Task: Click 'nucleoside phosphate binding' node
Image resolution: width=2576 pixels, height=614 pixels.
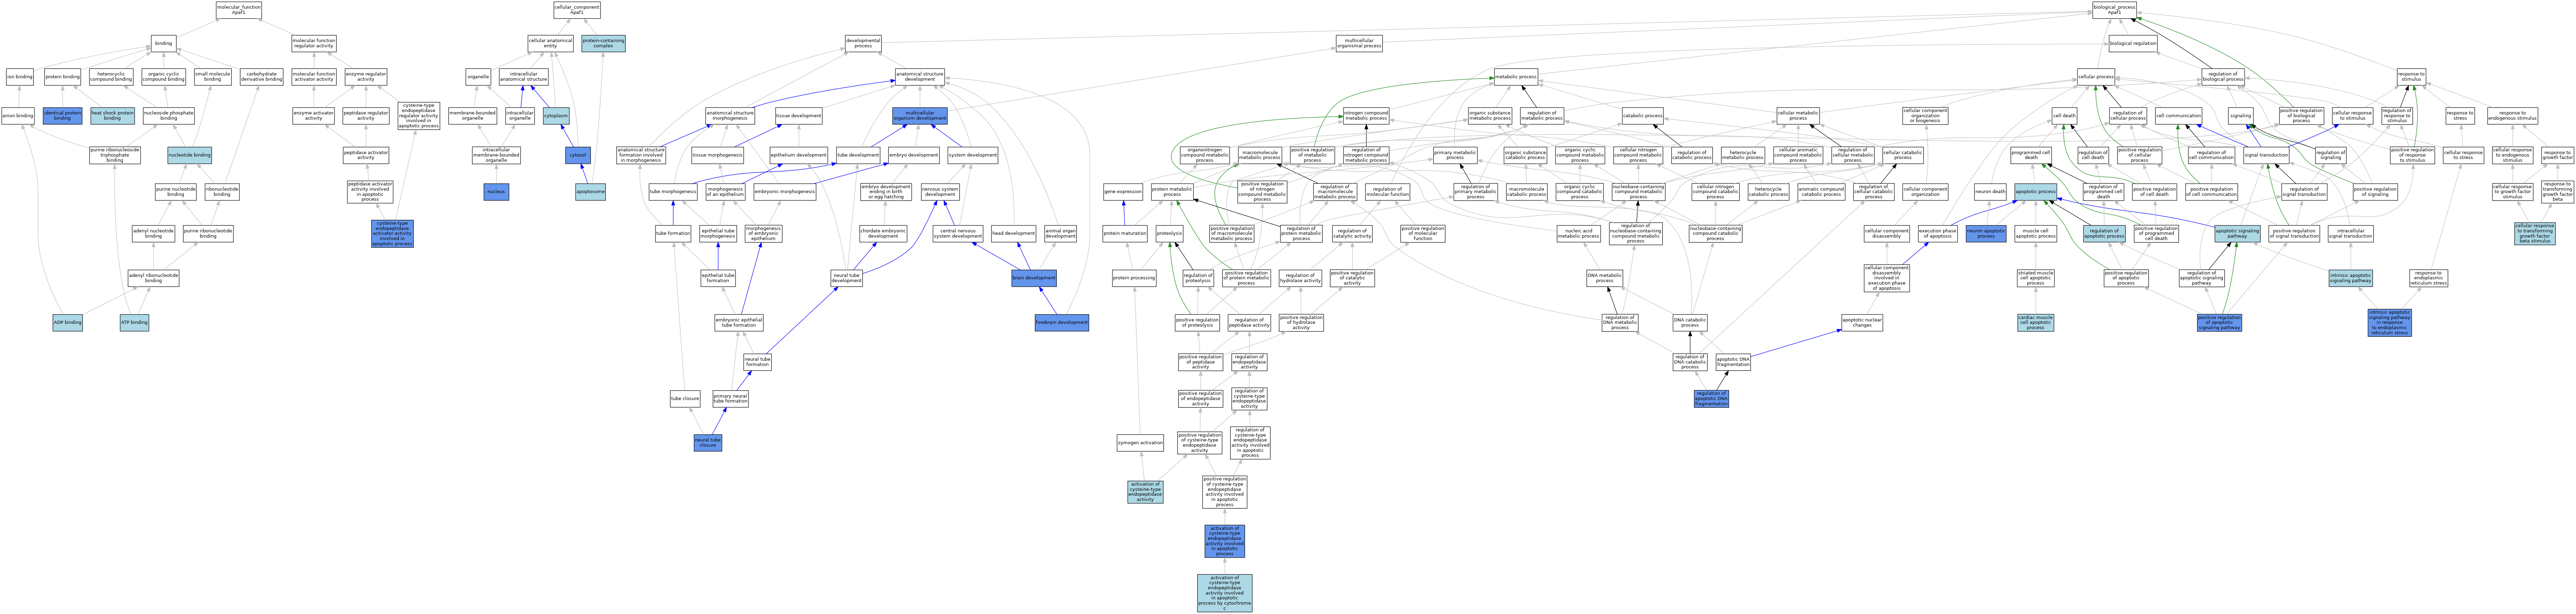Action: [168, 116]
